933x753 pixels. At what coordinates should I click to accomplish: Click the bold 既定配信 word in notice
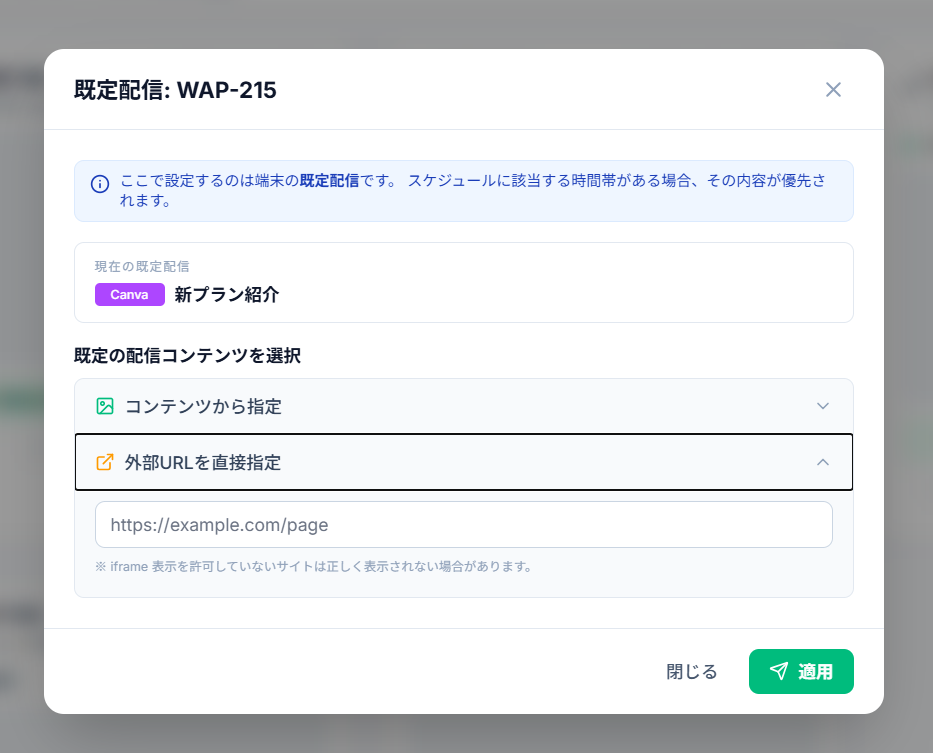point(329,180)
